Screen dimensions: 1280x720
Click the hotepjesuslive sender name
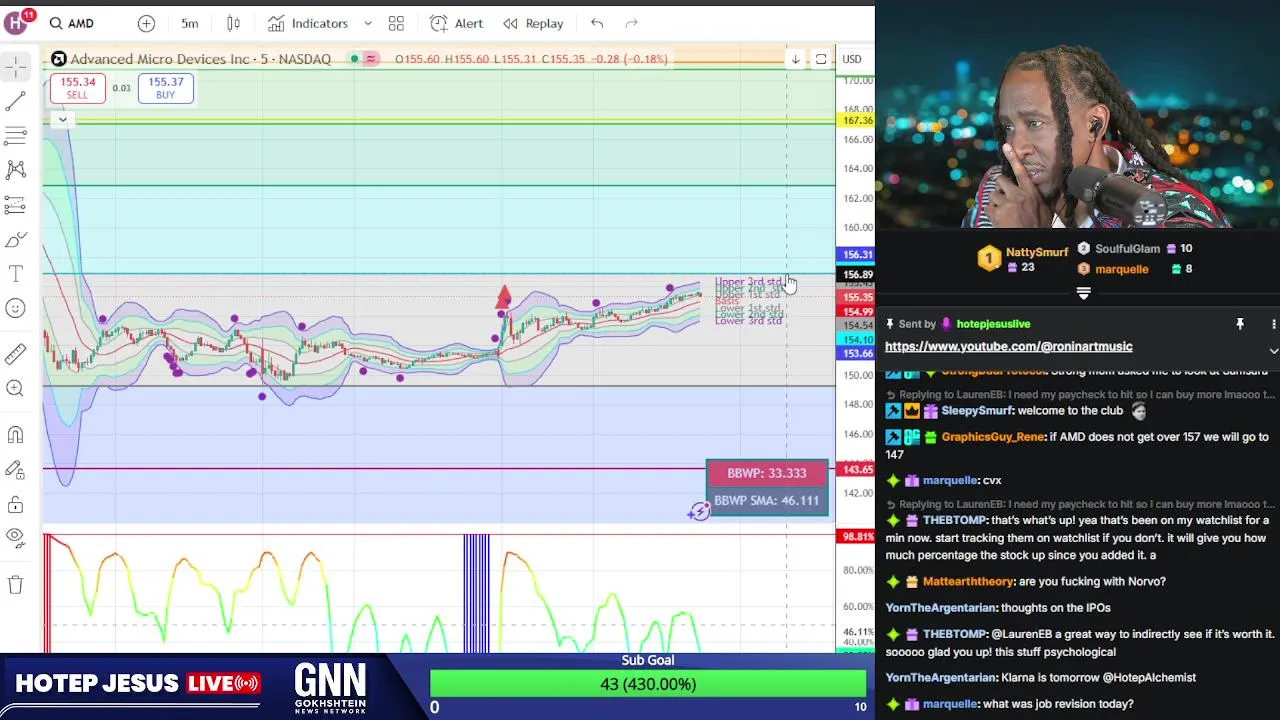point(993,324)
